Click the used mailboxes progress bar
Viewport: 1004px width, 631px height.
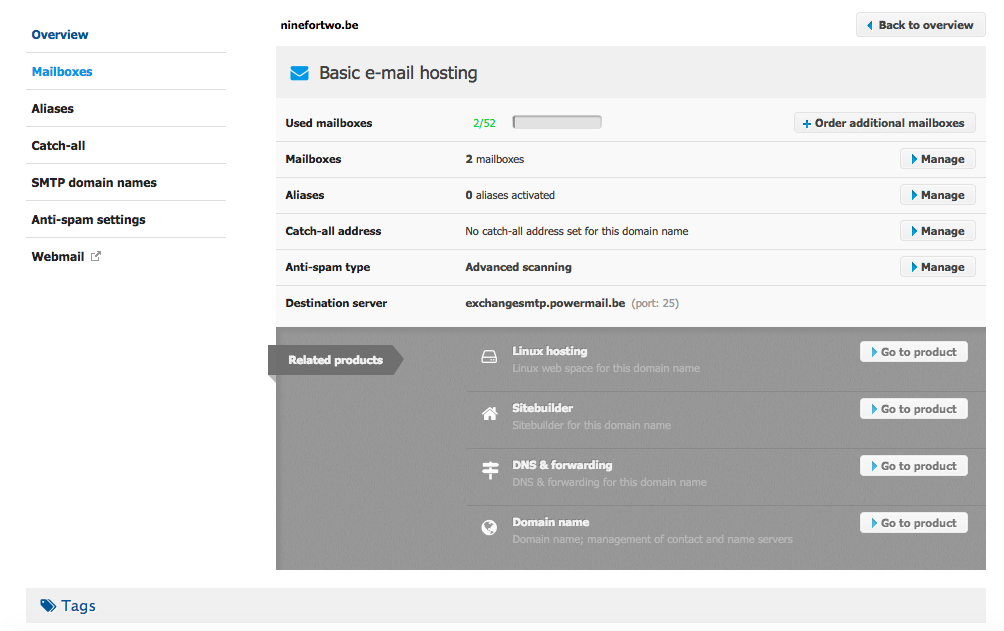pos(557,123)
